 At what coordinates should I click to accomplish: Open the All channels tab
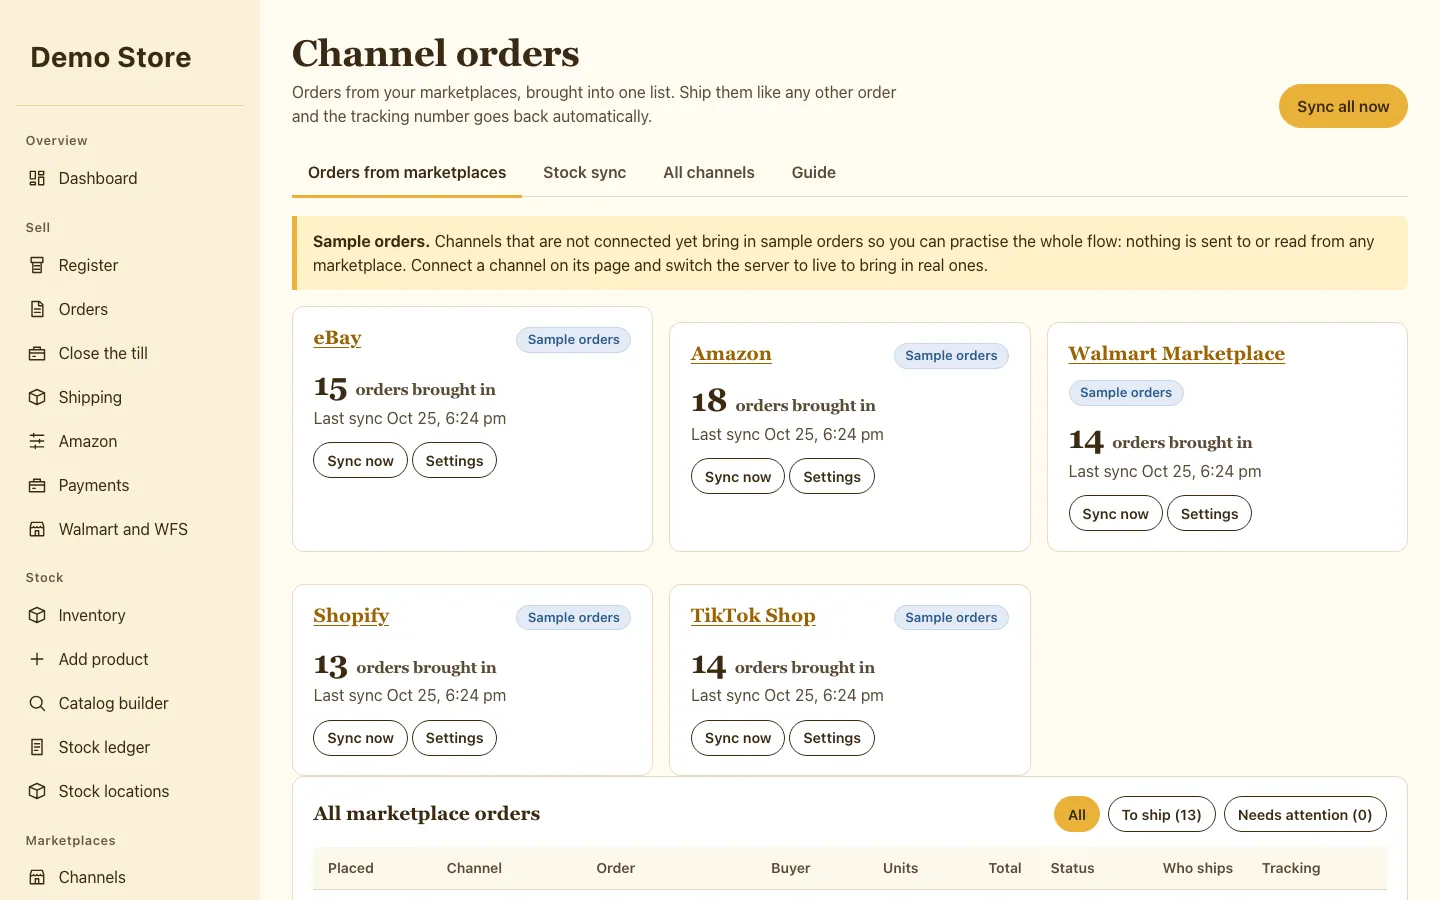tap(709, 172)
